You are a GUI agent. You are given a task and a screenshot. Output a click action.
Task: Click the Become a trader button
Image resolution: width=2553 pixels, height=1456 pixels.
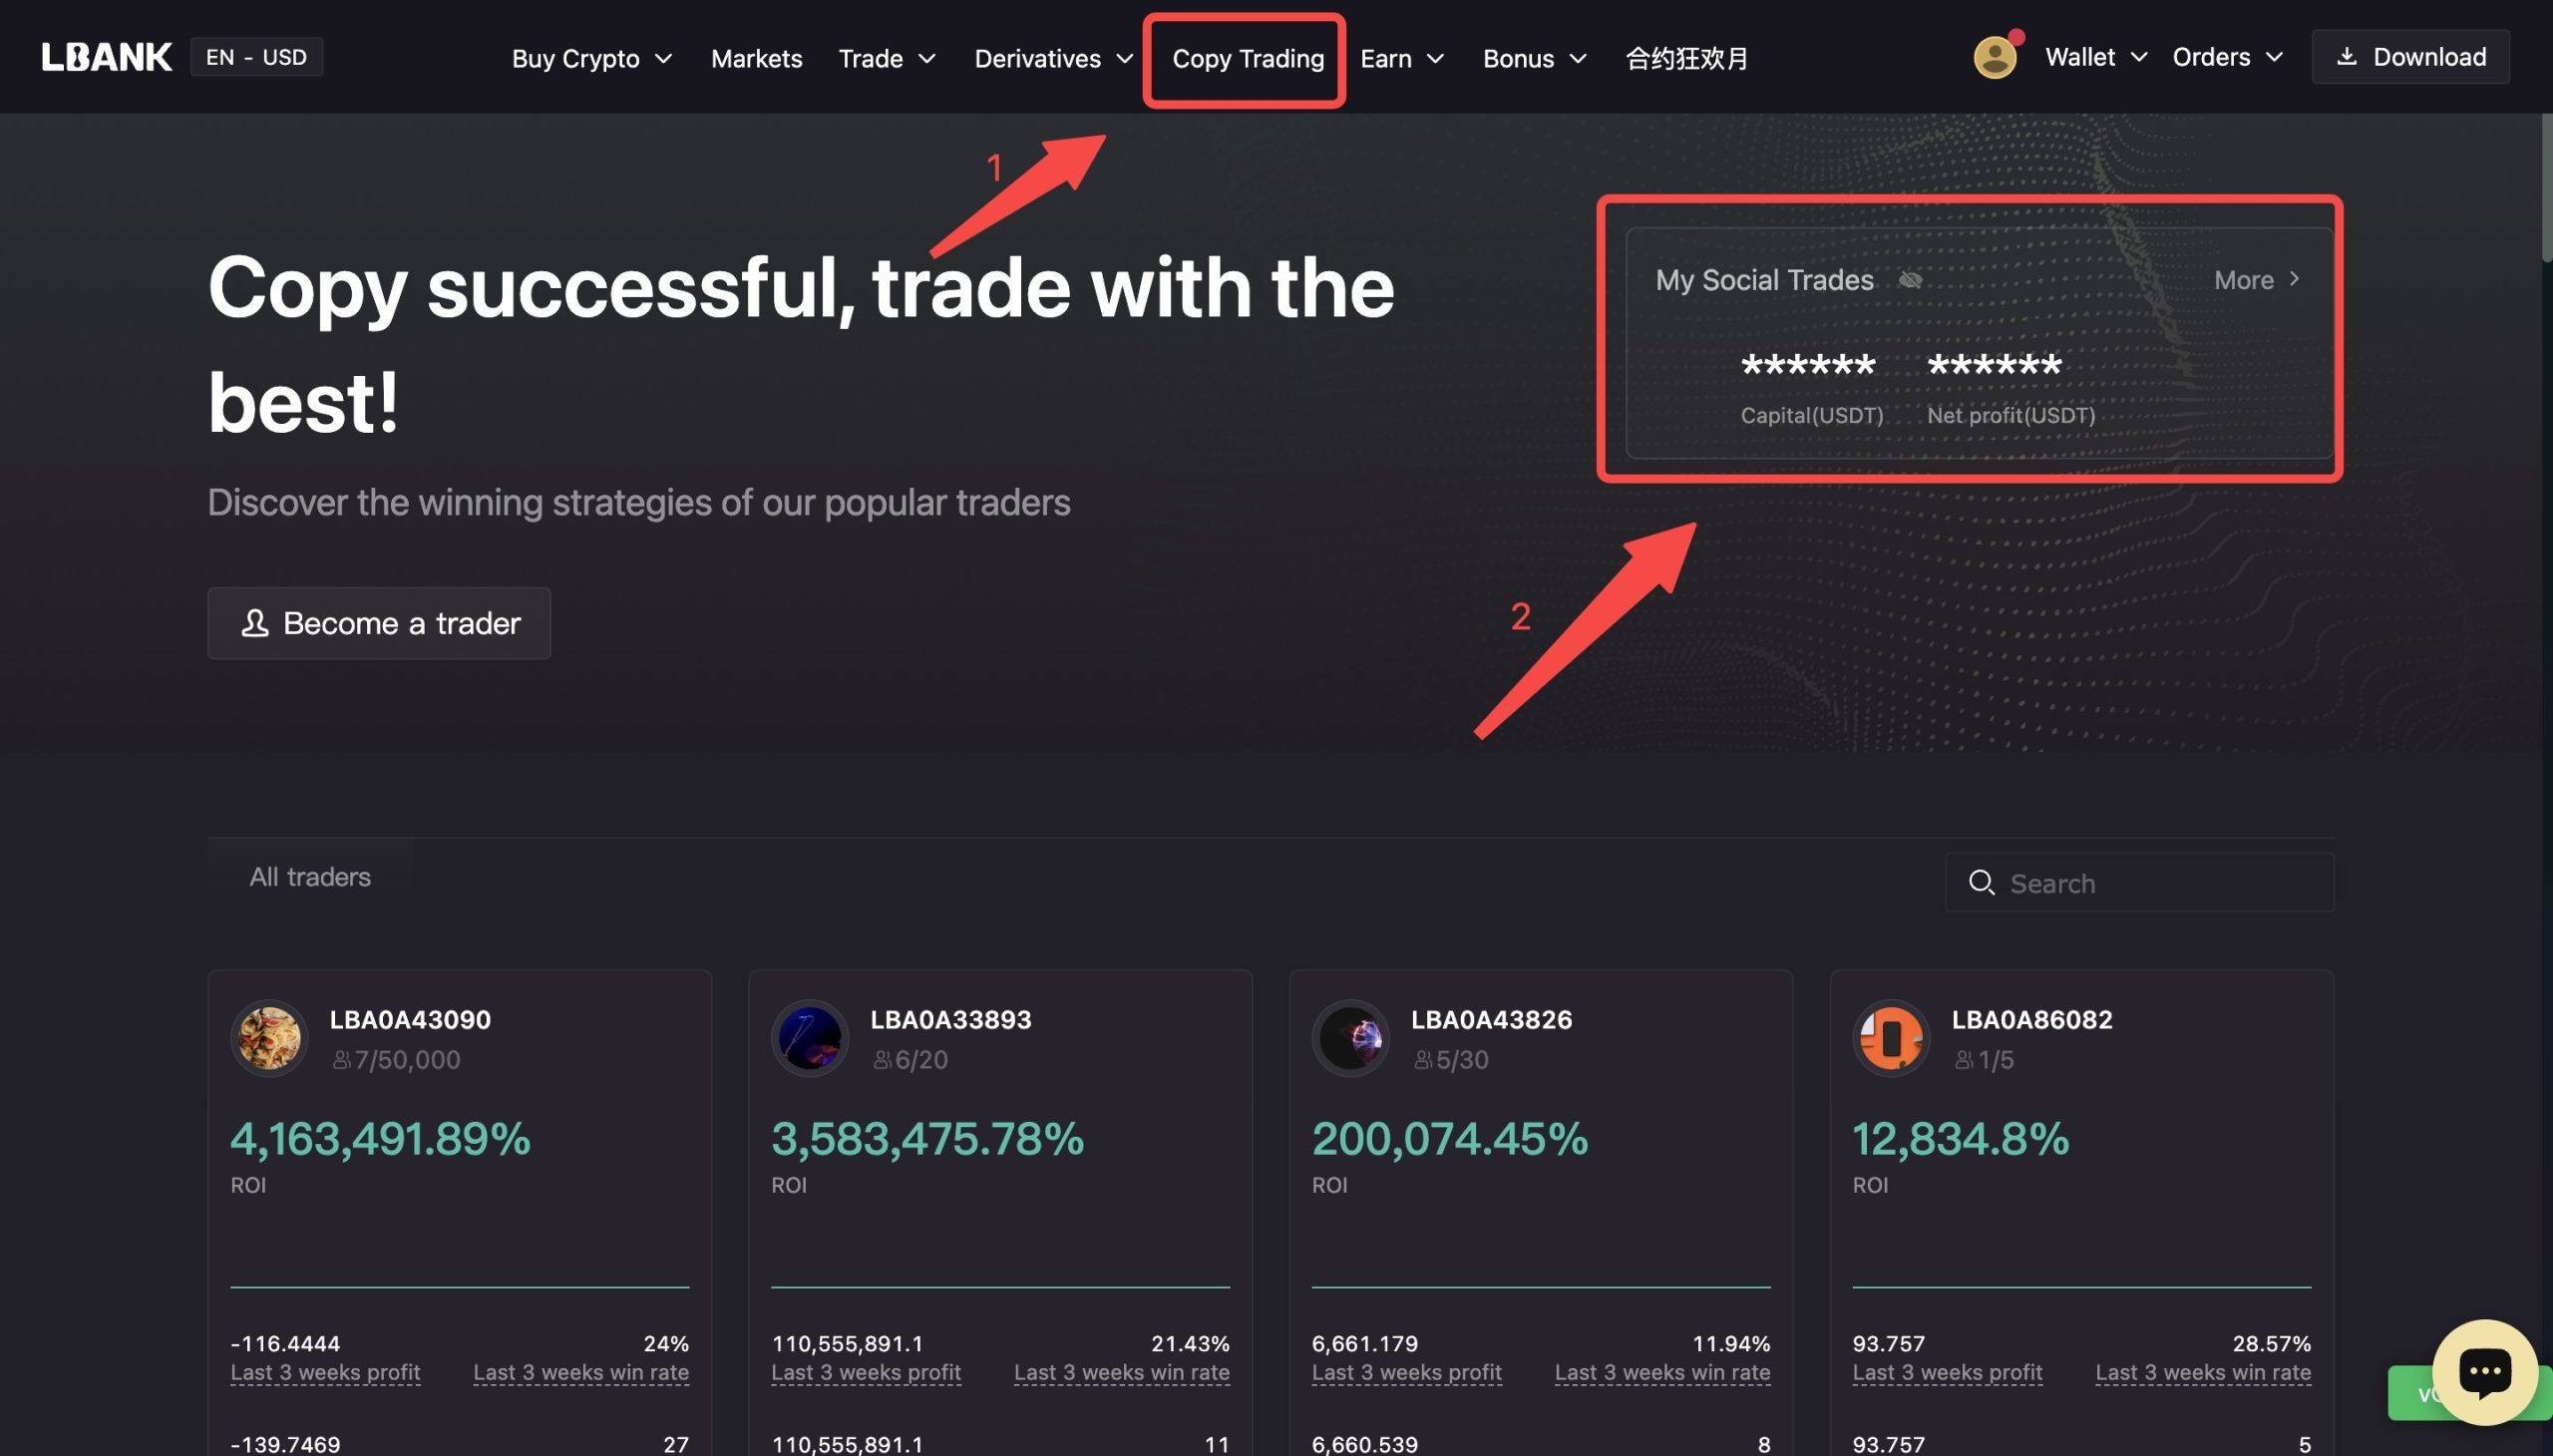click(x=379, y=623)
